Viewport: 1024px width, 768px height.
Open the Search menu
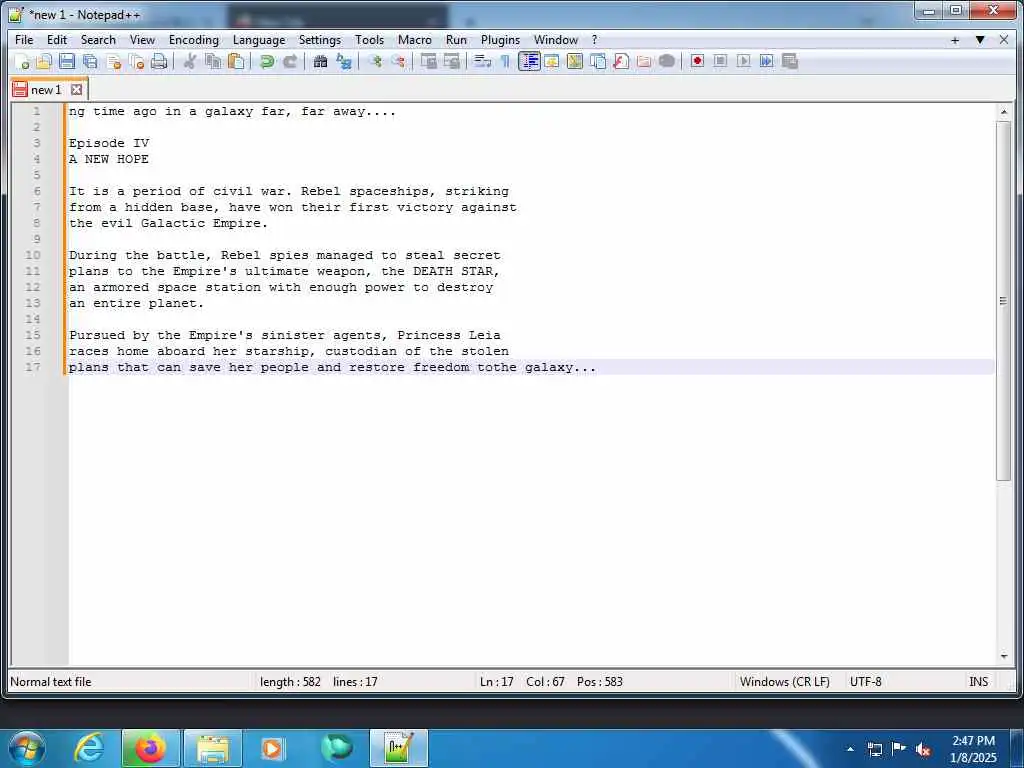98,40
